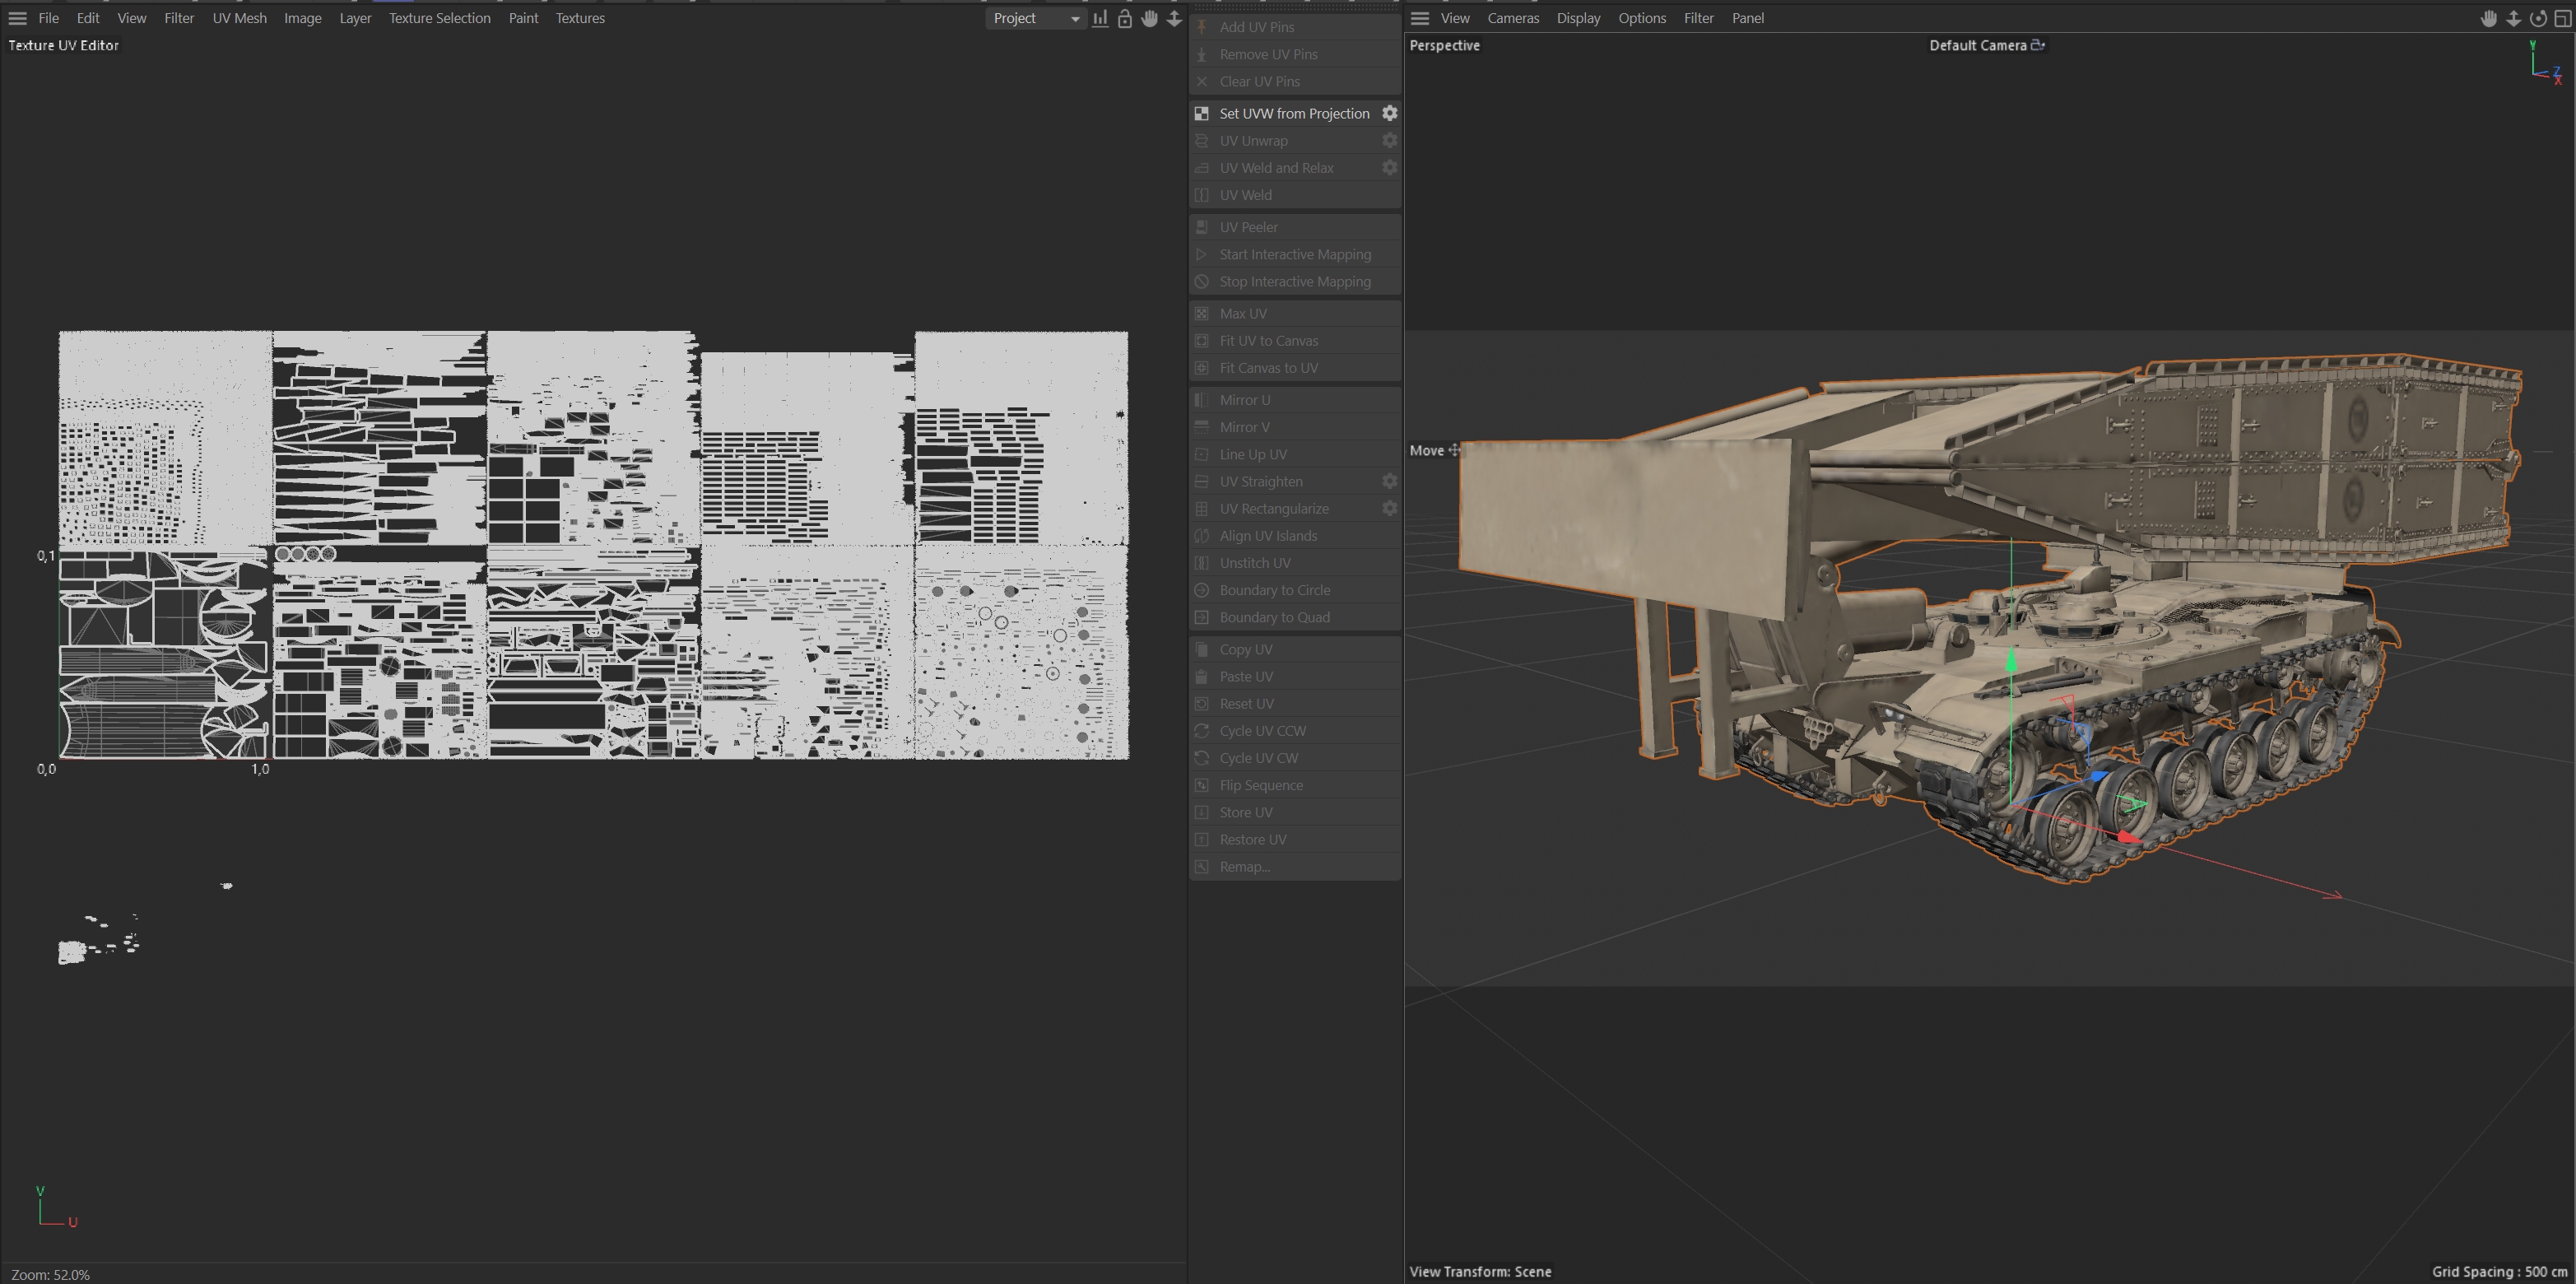Open the Texture Selection menu
Viewport: 2576px width, 1284px height.
(439, 18)
